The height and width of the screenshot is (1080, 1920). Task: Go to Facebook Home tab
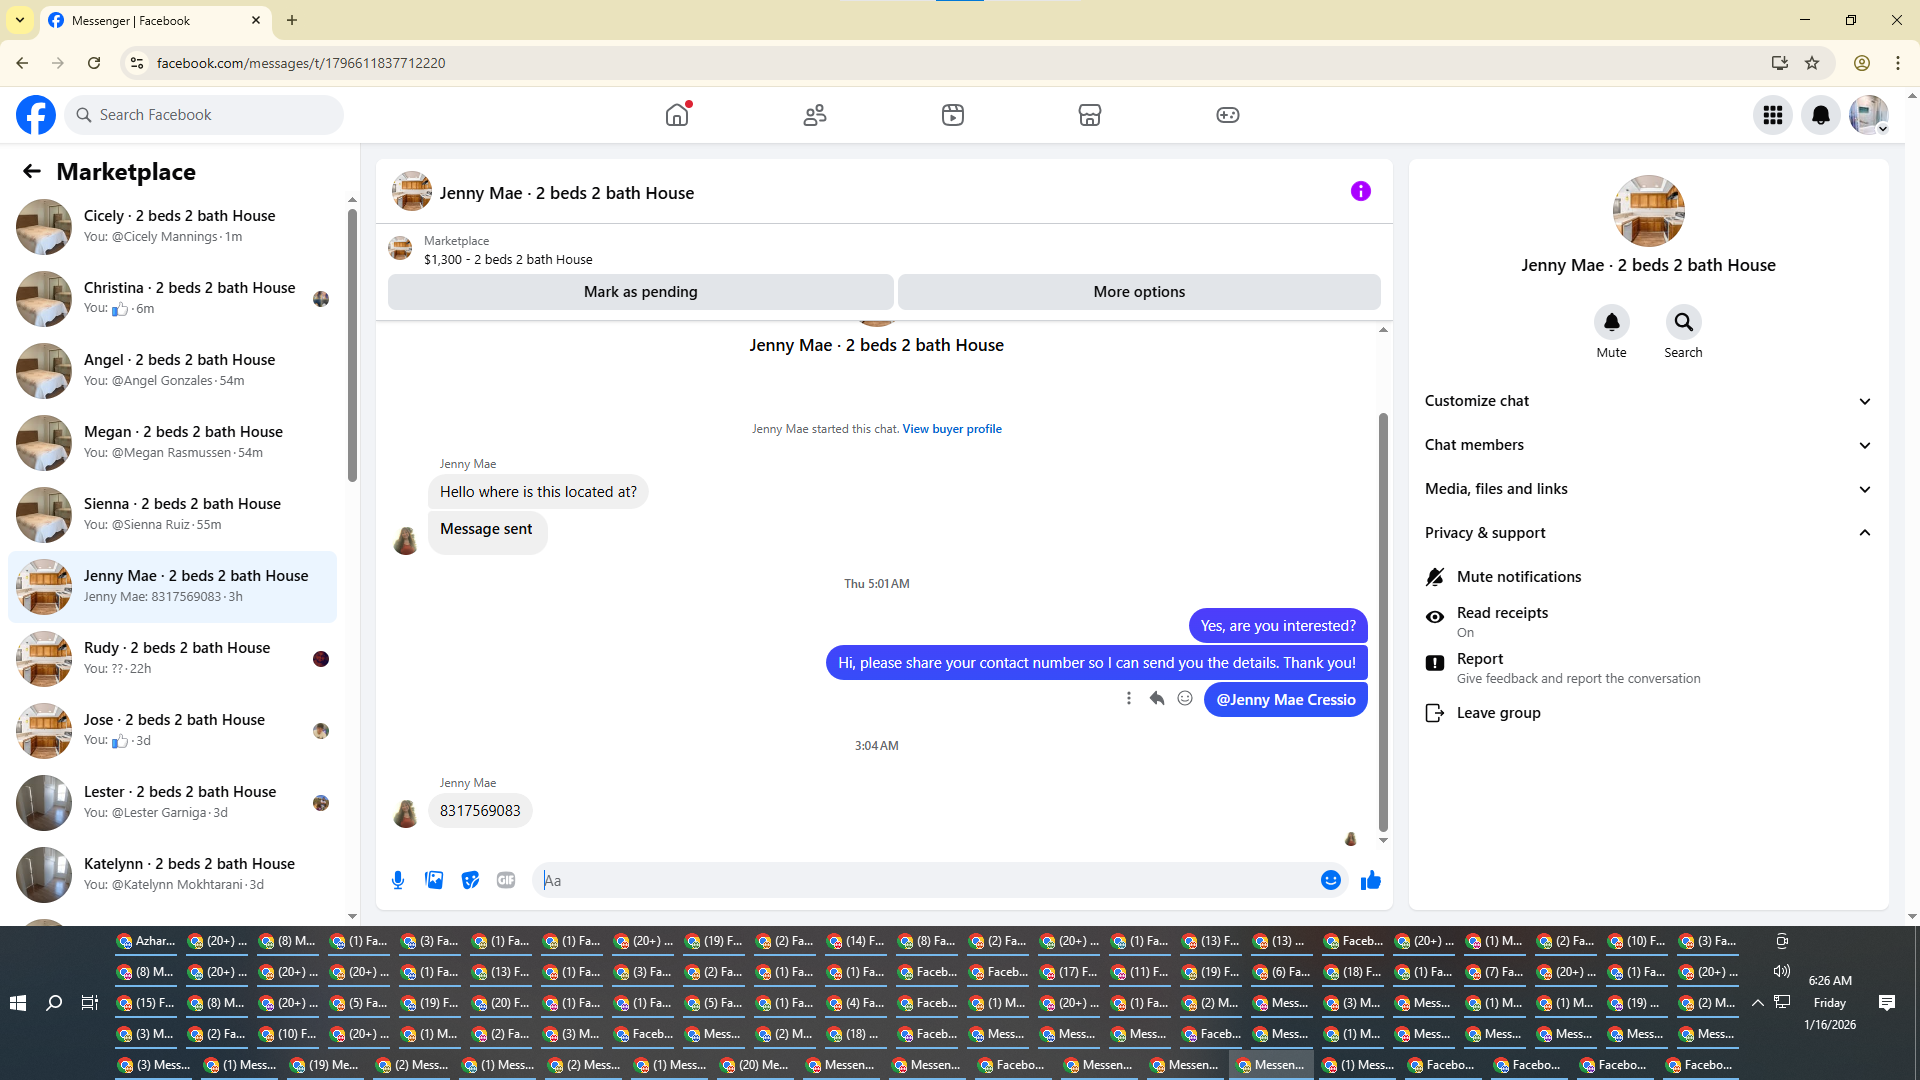click(x=677, y=115)
